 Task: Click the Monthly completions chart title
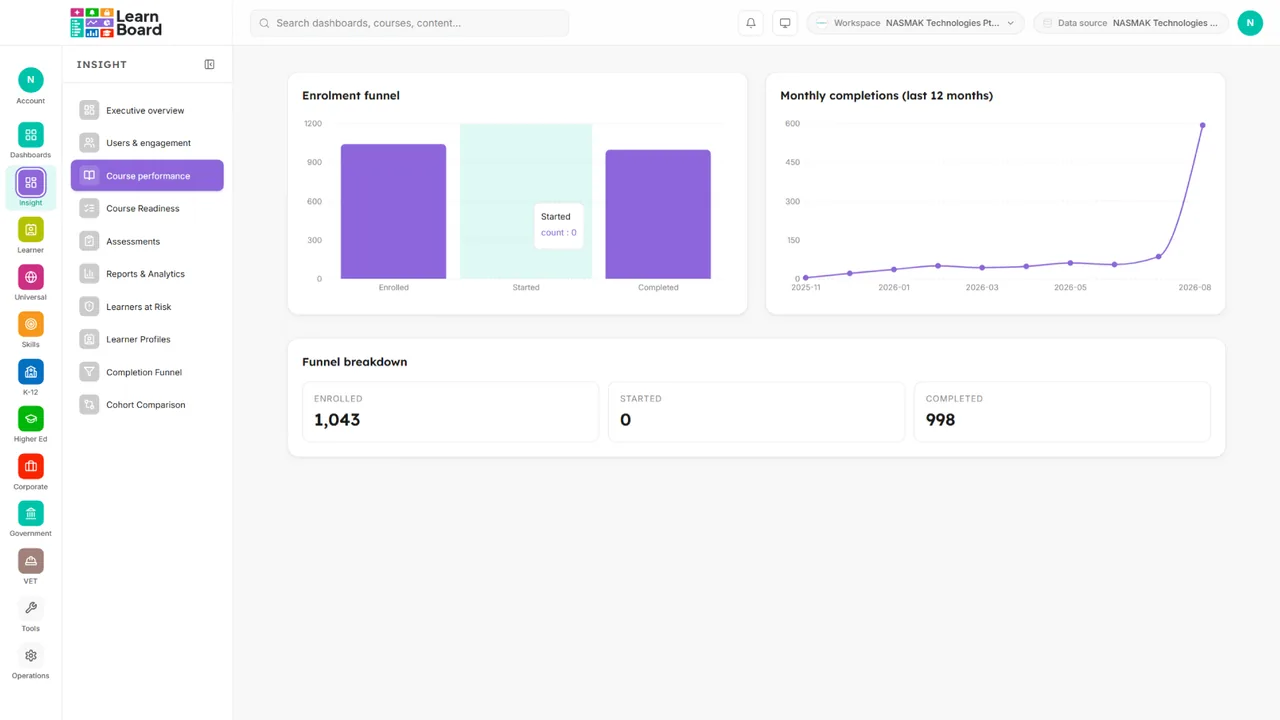[x=886, y=96]
